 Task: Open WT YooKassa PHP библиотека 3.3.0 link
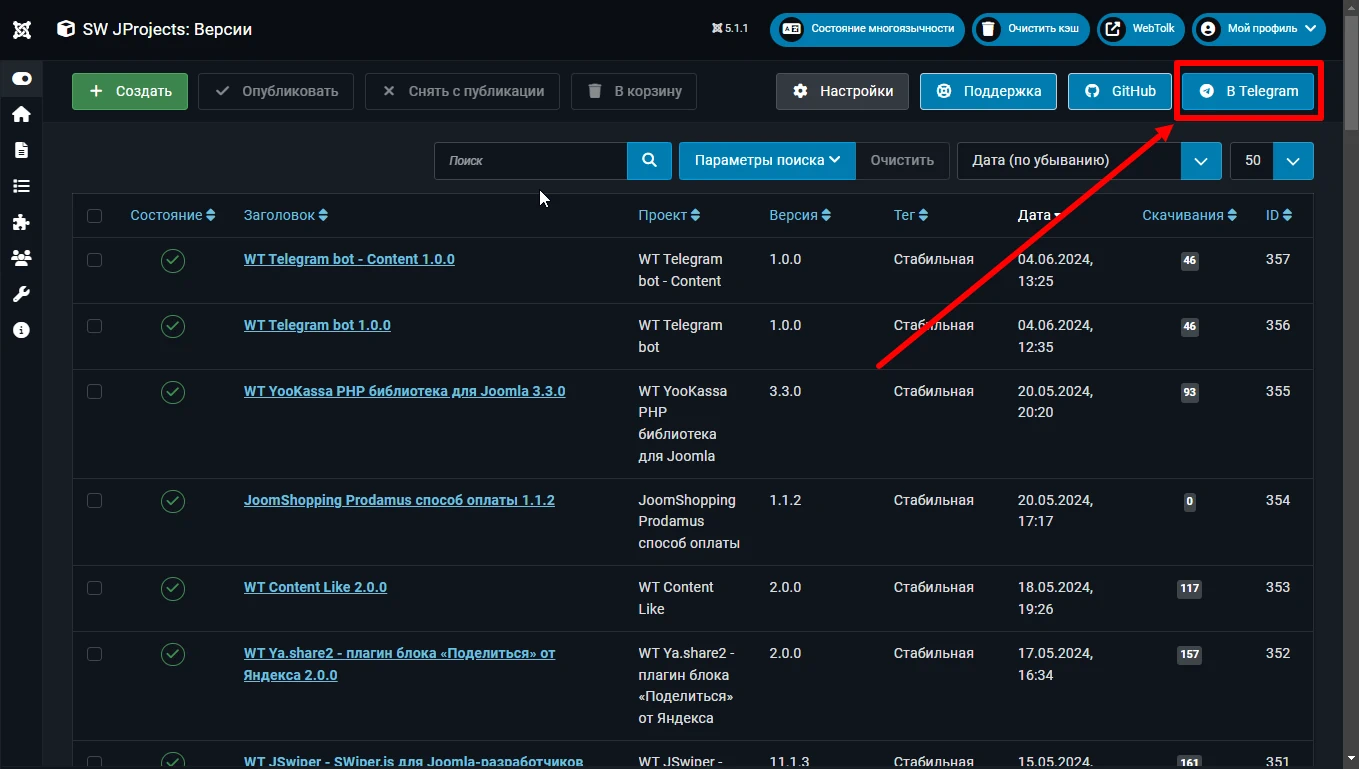pyautogui.click(x=404, y=391)
